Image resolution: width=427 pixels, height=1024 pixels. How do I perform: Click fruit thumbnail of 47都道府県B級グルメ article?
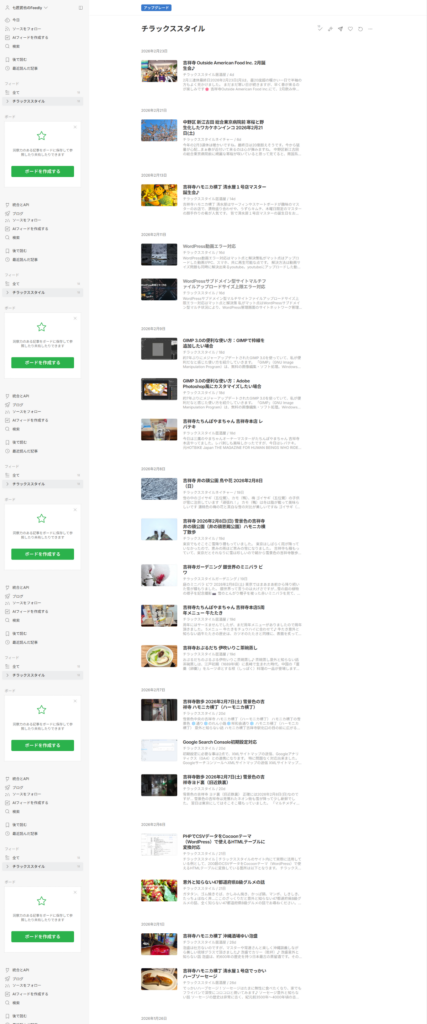pyautogui.click(x=159, y=890)
